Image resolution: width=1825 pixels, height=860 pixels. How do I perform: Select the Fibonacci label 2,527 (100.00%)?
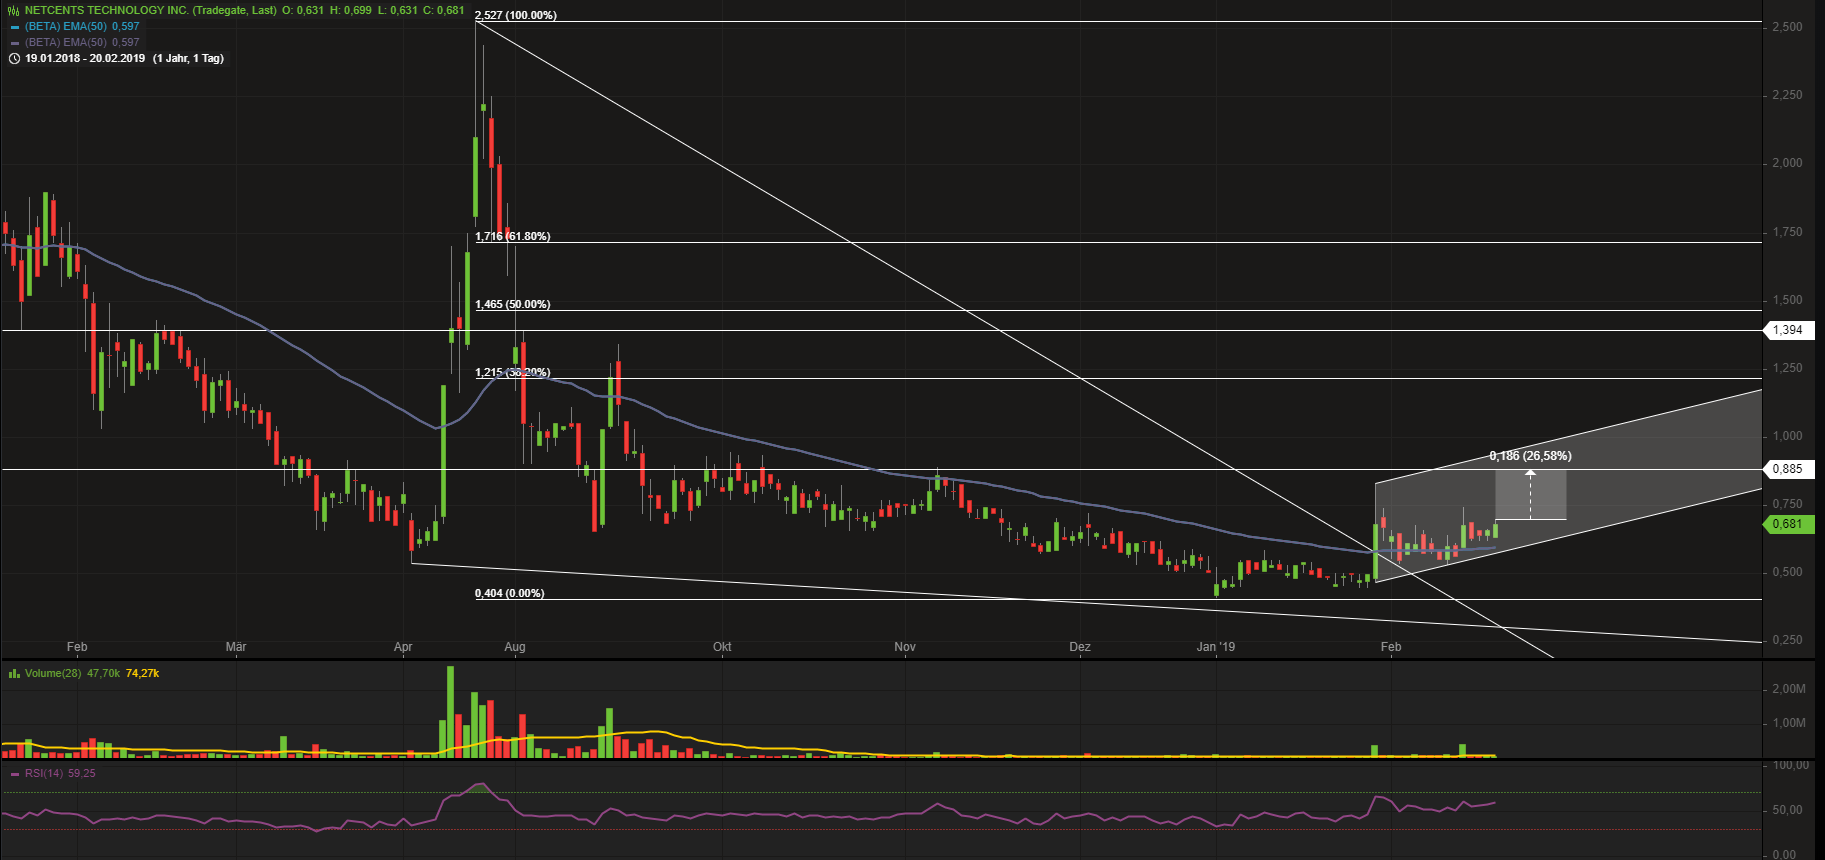[x=516, y=15]
